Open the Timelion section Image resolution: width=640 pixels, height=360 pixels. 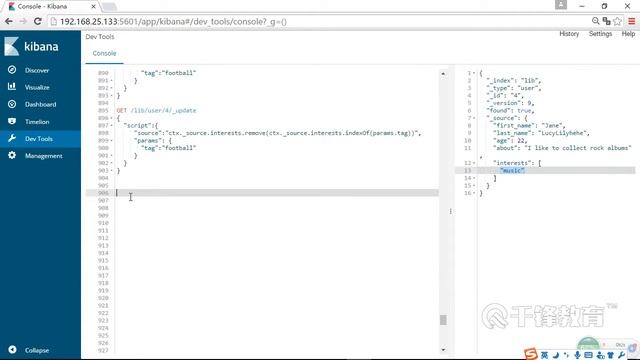tap(37, 122)
